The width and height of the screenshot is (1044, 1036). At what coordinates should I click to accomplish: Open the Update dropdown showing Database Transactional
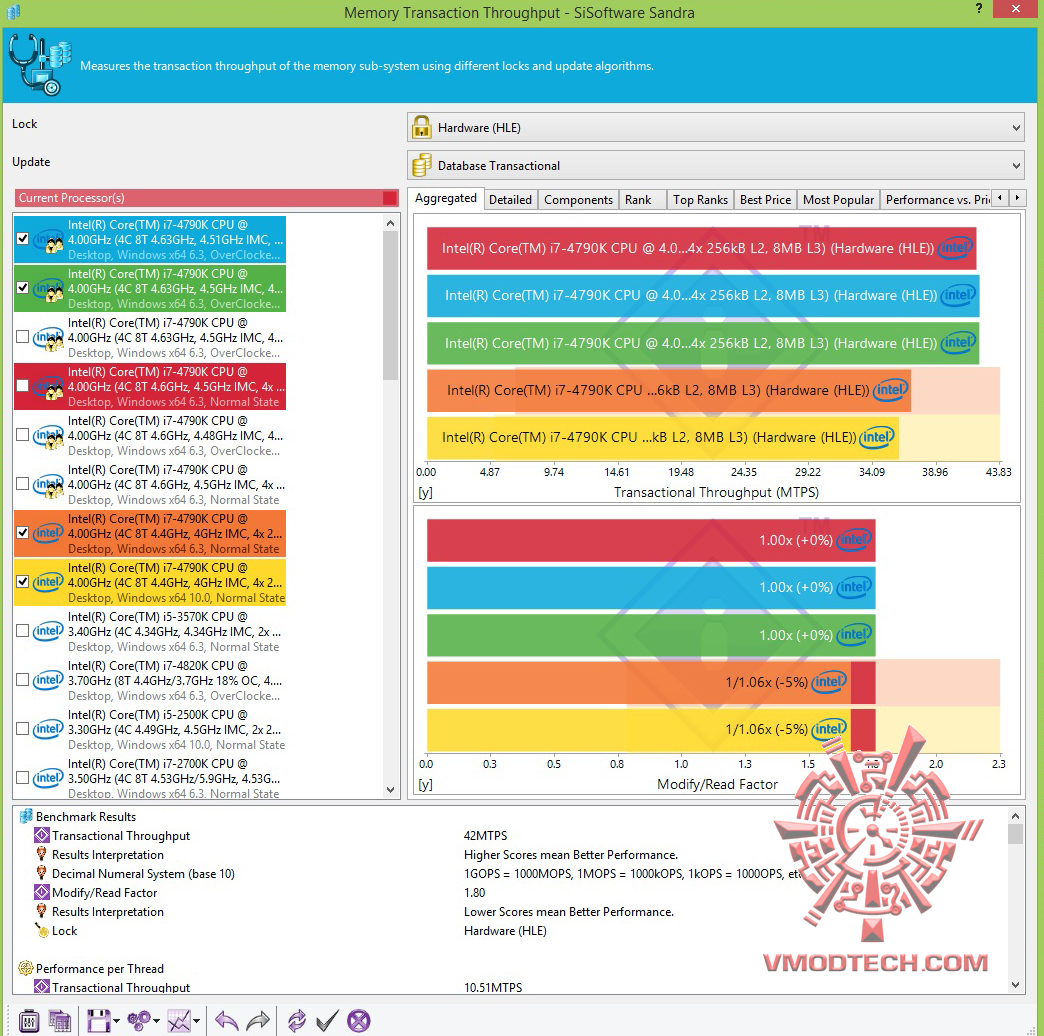point(716,165)
